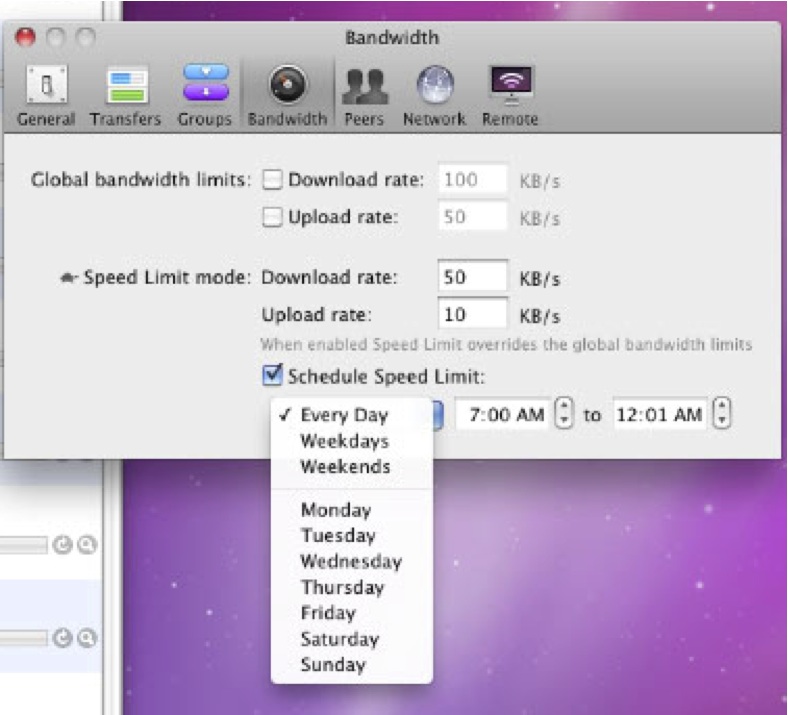The height and width of the screenshot is (715, 788).
Task: Choose Friday from schedule menu
Action: 352,613
